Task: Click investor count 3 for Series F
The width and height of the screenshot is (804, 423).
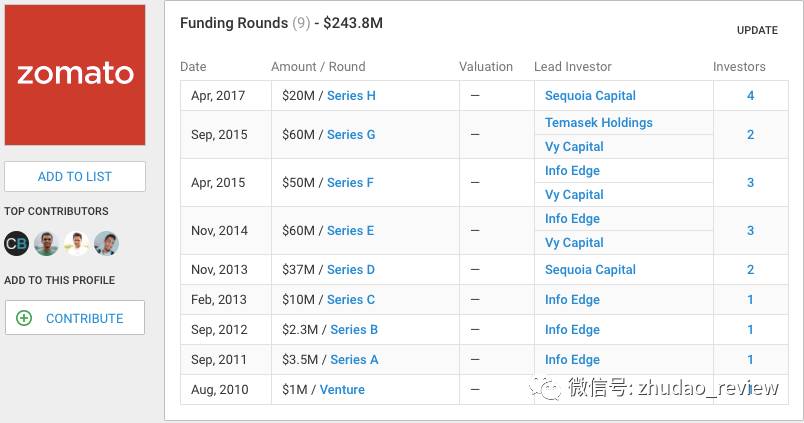Action: (x=750, y=183)
